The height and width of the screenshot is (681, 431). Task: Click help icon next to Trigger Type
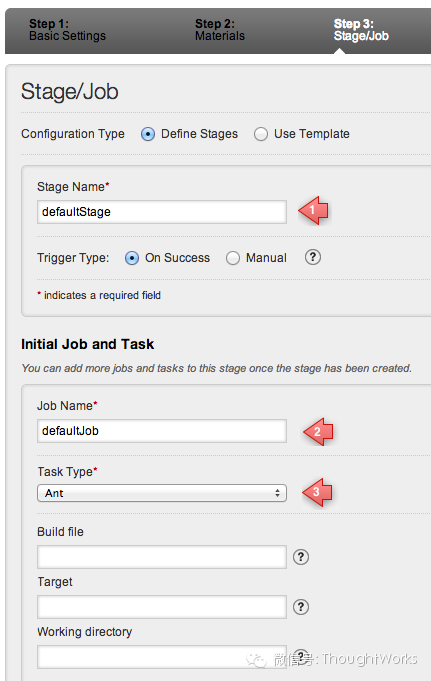tap(312, 257)
